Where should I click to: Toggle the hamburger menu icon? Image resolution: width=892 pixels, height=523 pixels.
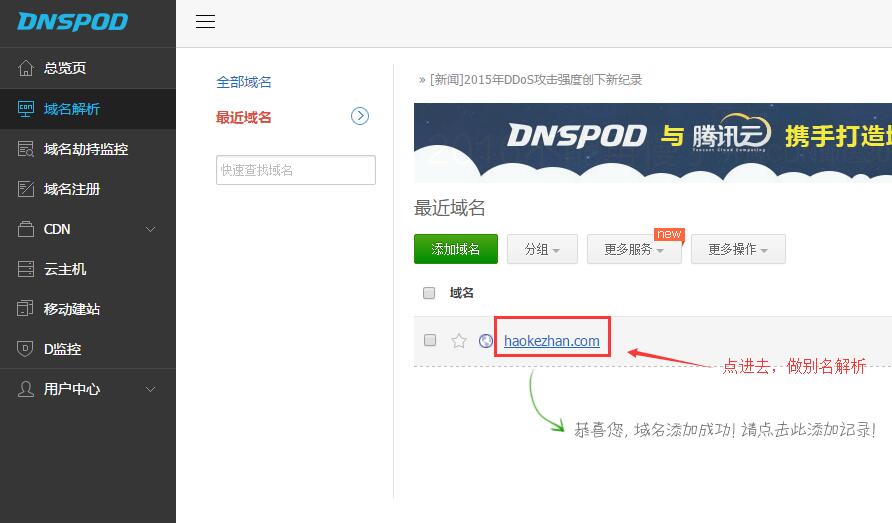click(205, 22)
